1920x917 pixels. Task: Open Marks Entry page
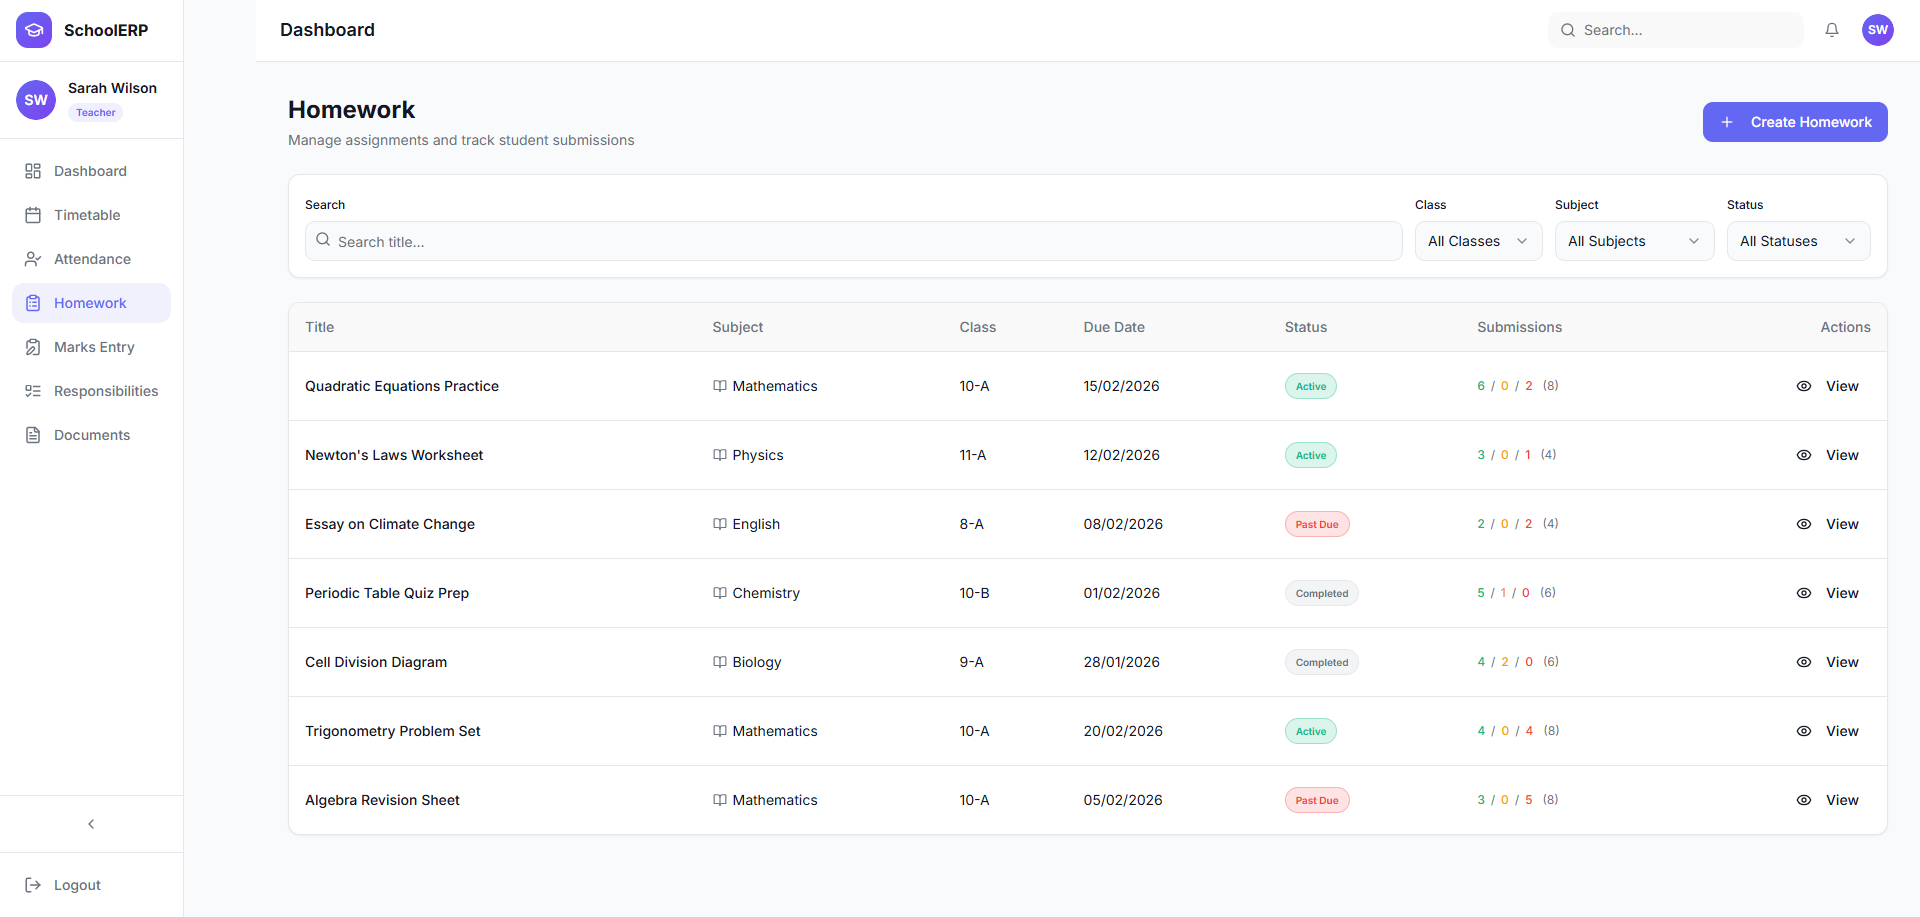[91, 347]
